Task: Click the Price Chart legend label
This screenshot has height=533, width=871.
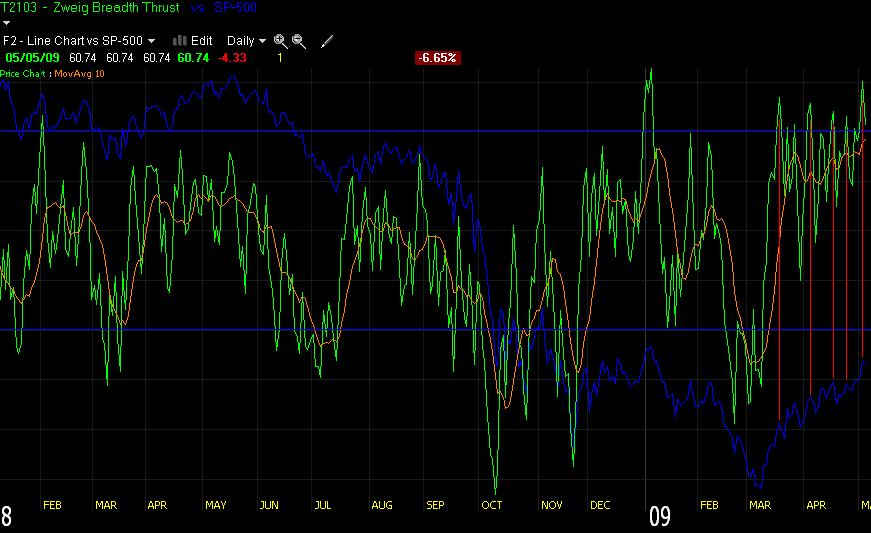Action: click(23, 73)
